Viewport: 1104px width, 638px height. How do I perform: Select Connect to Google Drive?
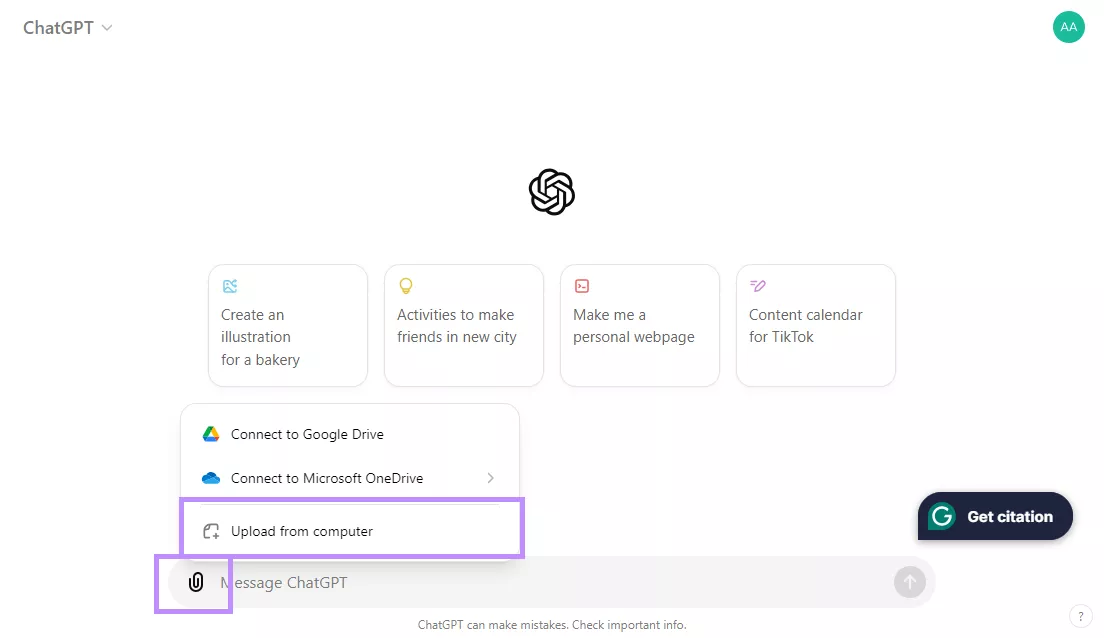307,434
